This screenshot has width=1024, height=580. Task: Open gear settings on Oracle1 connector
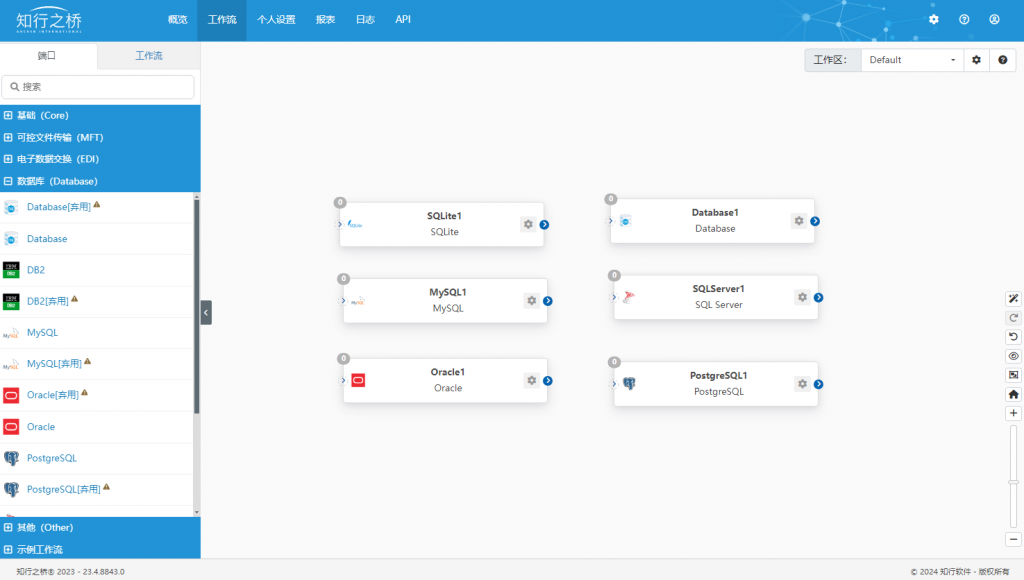pyautogui.click(x=532, y=380)
